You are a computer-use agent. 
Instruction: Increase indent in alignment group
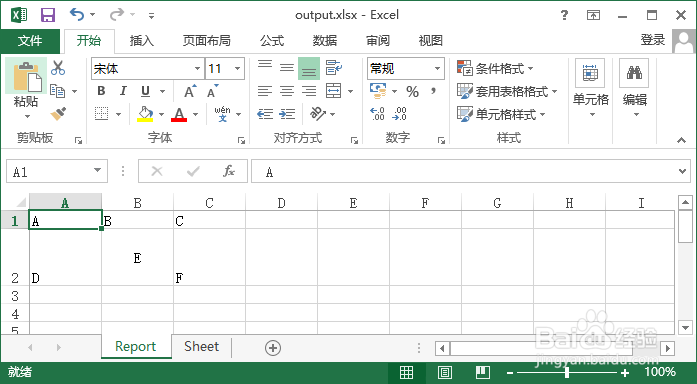click(x=287, y=114)
